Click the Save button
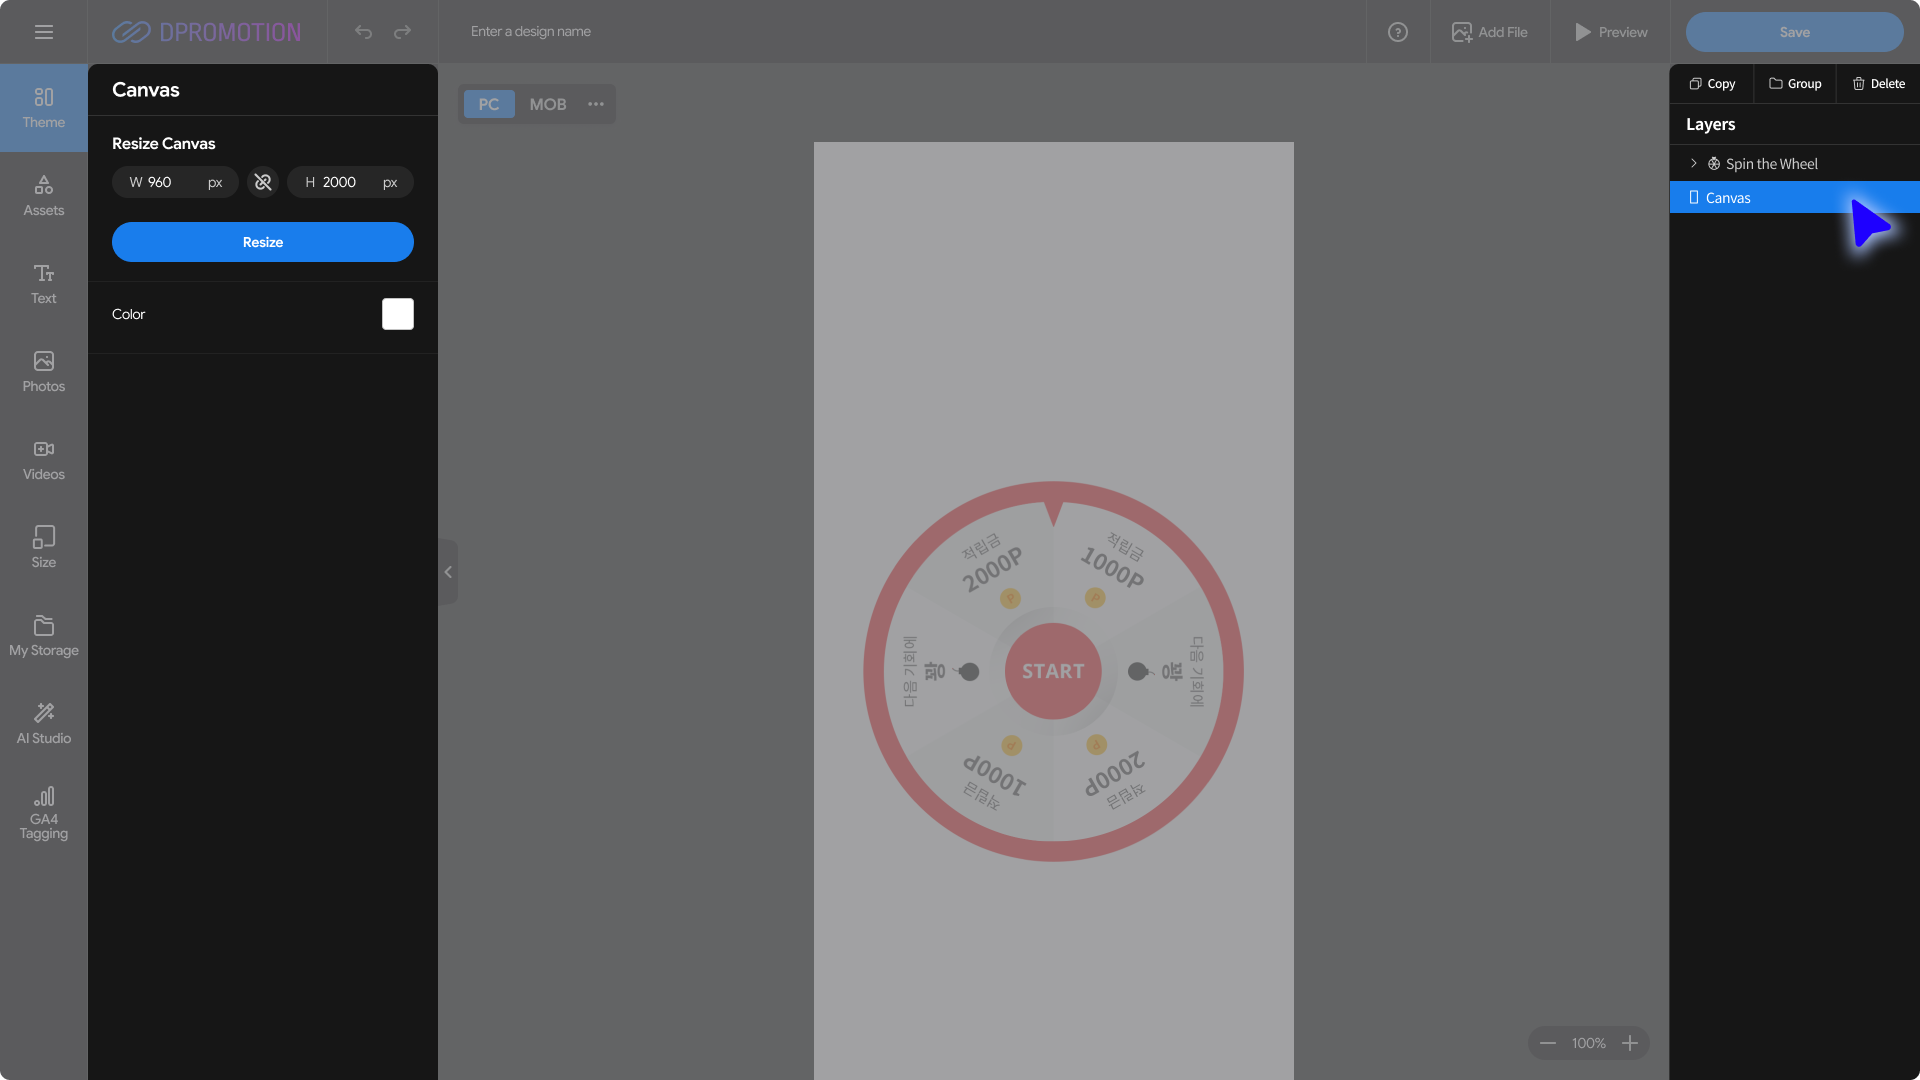 pyautogui.click(x=1794, y=32)
